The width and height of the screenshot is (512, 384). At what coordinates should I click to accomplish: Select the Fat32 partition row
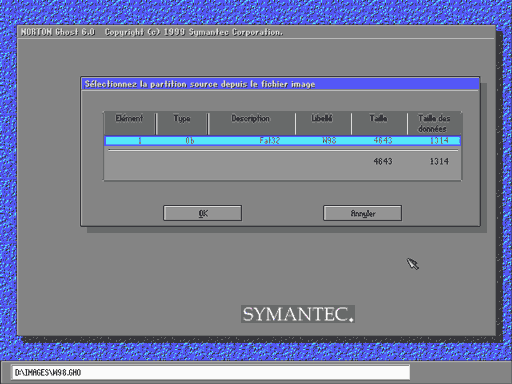coord(283,141)
